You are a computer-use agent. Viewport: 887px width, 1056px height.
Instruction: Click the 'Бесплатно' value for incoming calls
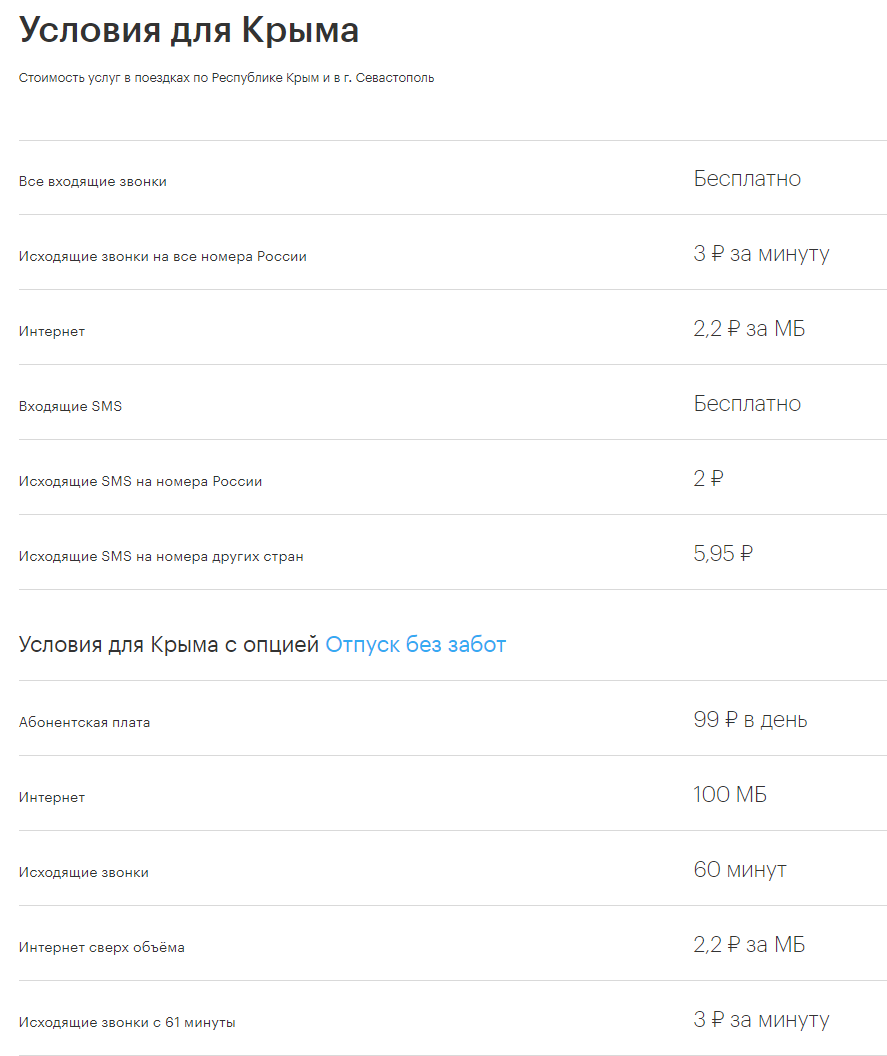click(x=747, y=178)
